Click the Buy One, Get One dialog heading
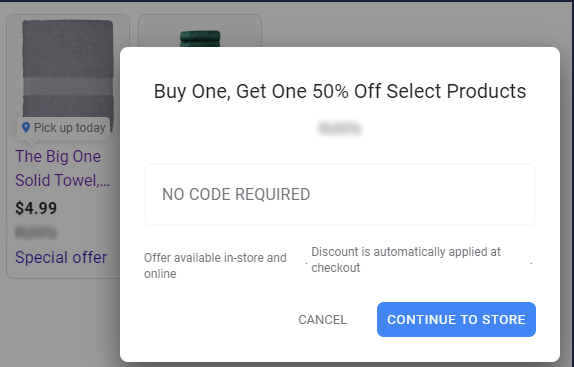The image size is (574, 367). coord(340,91)
